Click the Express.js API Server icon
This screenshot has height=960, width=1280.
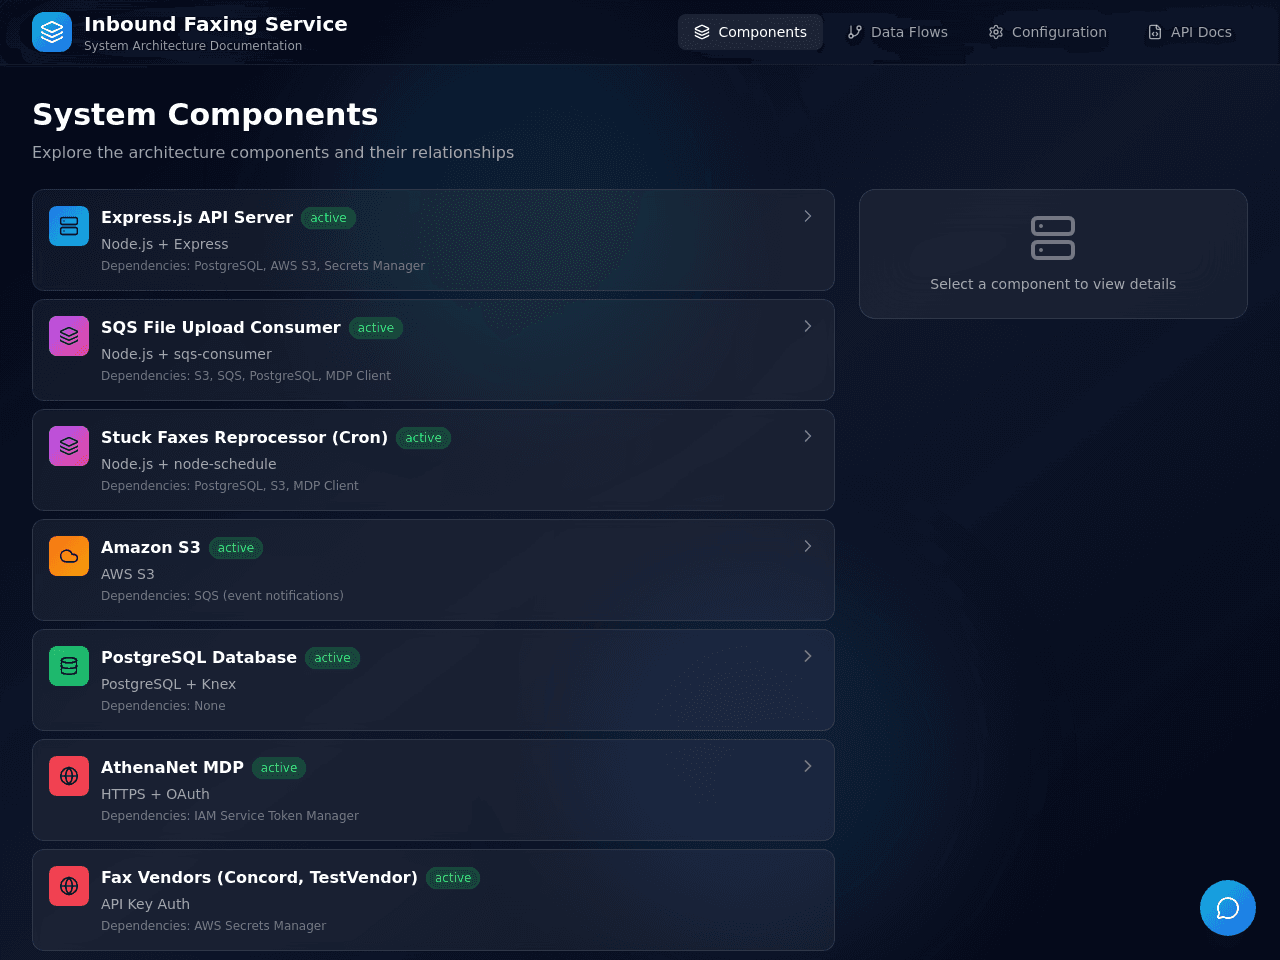(69, 226)
